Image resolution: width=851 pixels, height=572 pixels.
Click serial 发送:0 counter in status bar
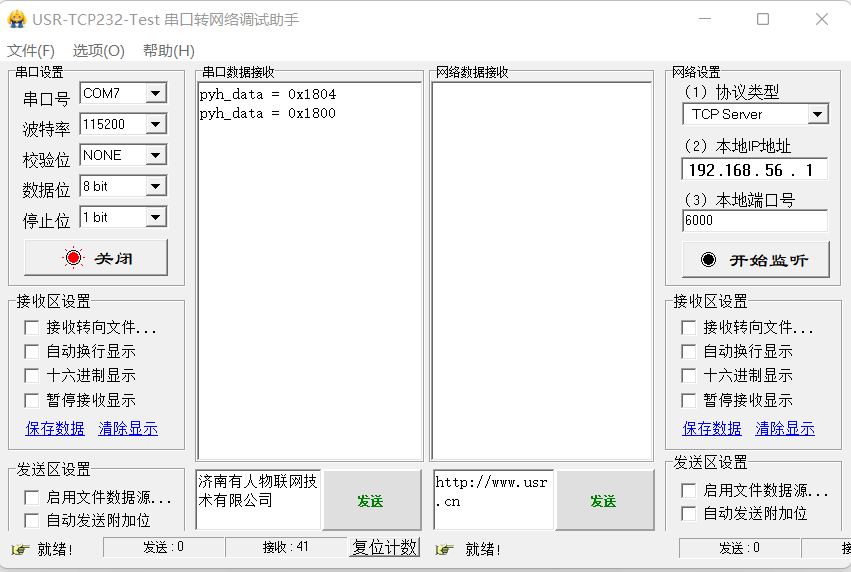pyautogui.click(x=163, y=547)
